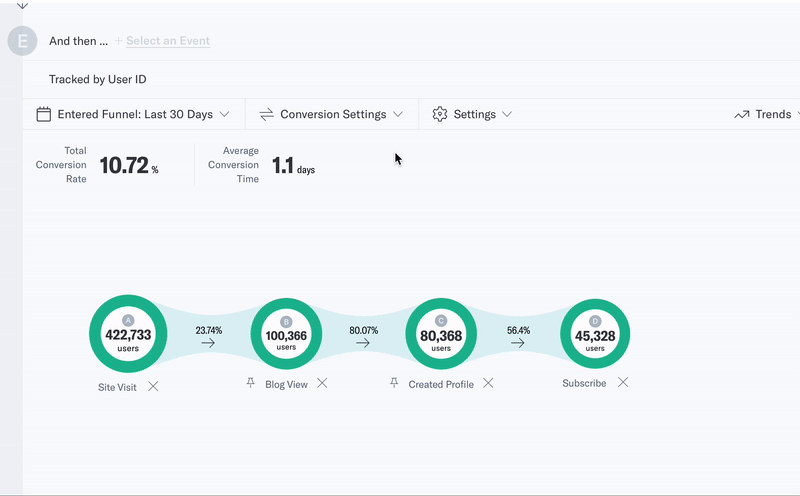Click the calendar icon beside Entered Funnel
The width and height of the screenshot is (800, 496).
click(x=44, y=114)
